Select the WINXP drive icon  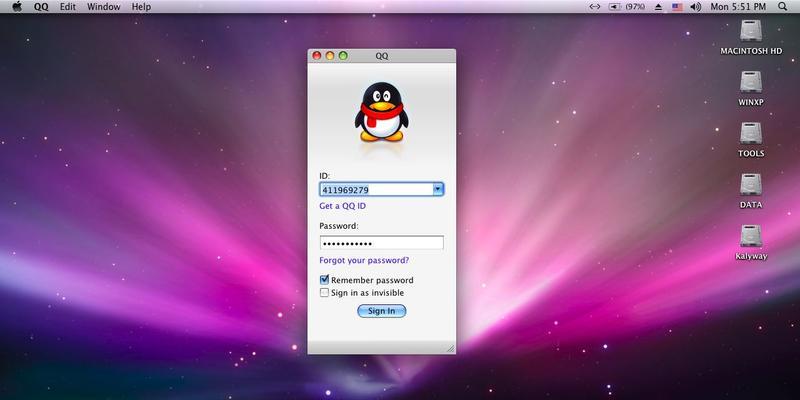point(751,82)
